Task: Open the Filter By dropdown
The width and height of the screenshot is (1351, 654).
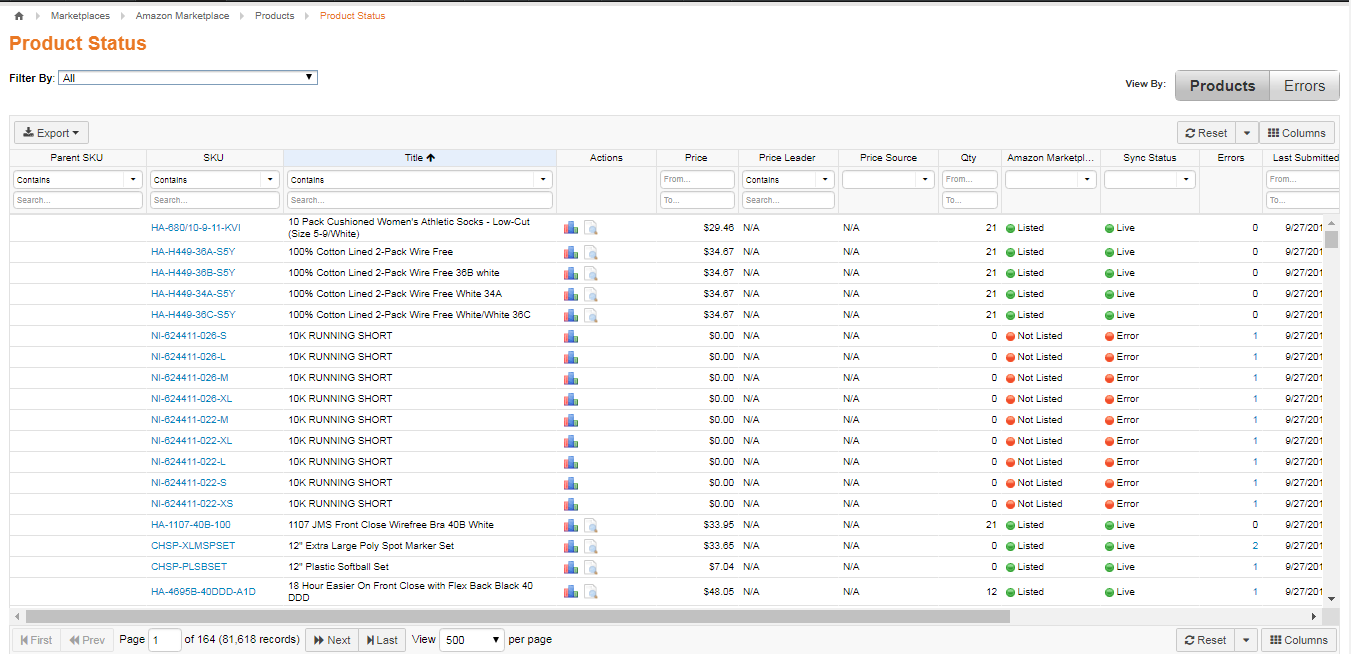Action: click(188, 77)
